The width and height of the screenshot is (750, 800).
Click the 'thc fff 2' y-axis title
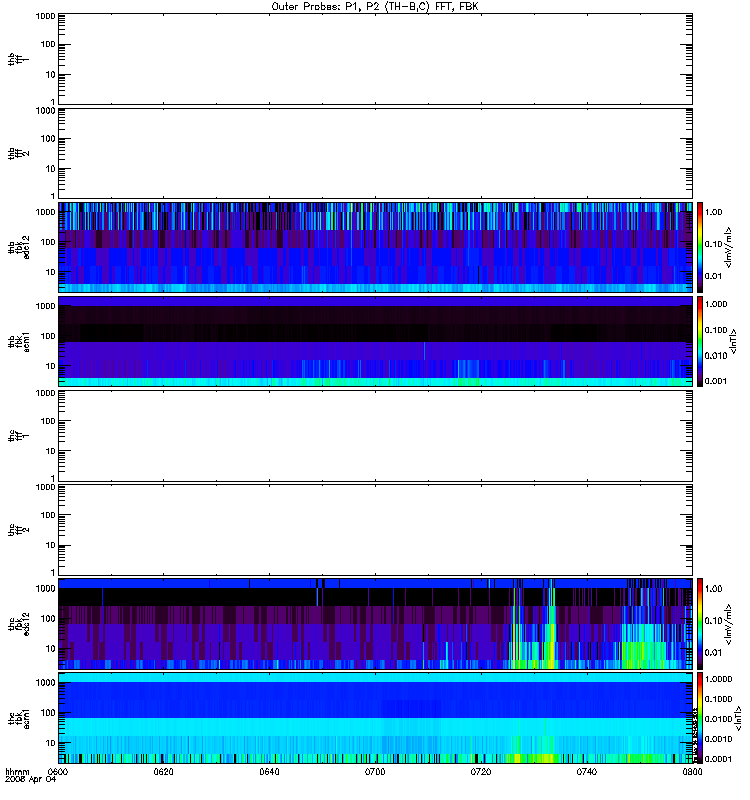tap(19, 530)
